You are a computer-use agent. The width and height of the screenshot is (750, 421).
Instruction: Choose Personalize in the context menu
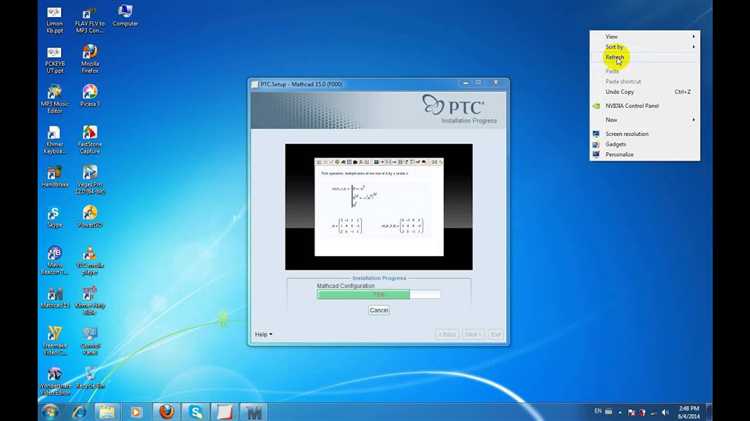point(645,155)
